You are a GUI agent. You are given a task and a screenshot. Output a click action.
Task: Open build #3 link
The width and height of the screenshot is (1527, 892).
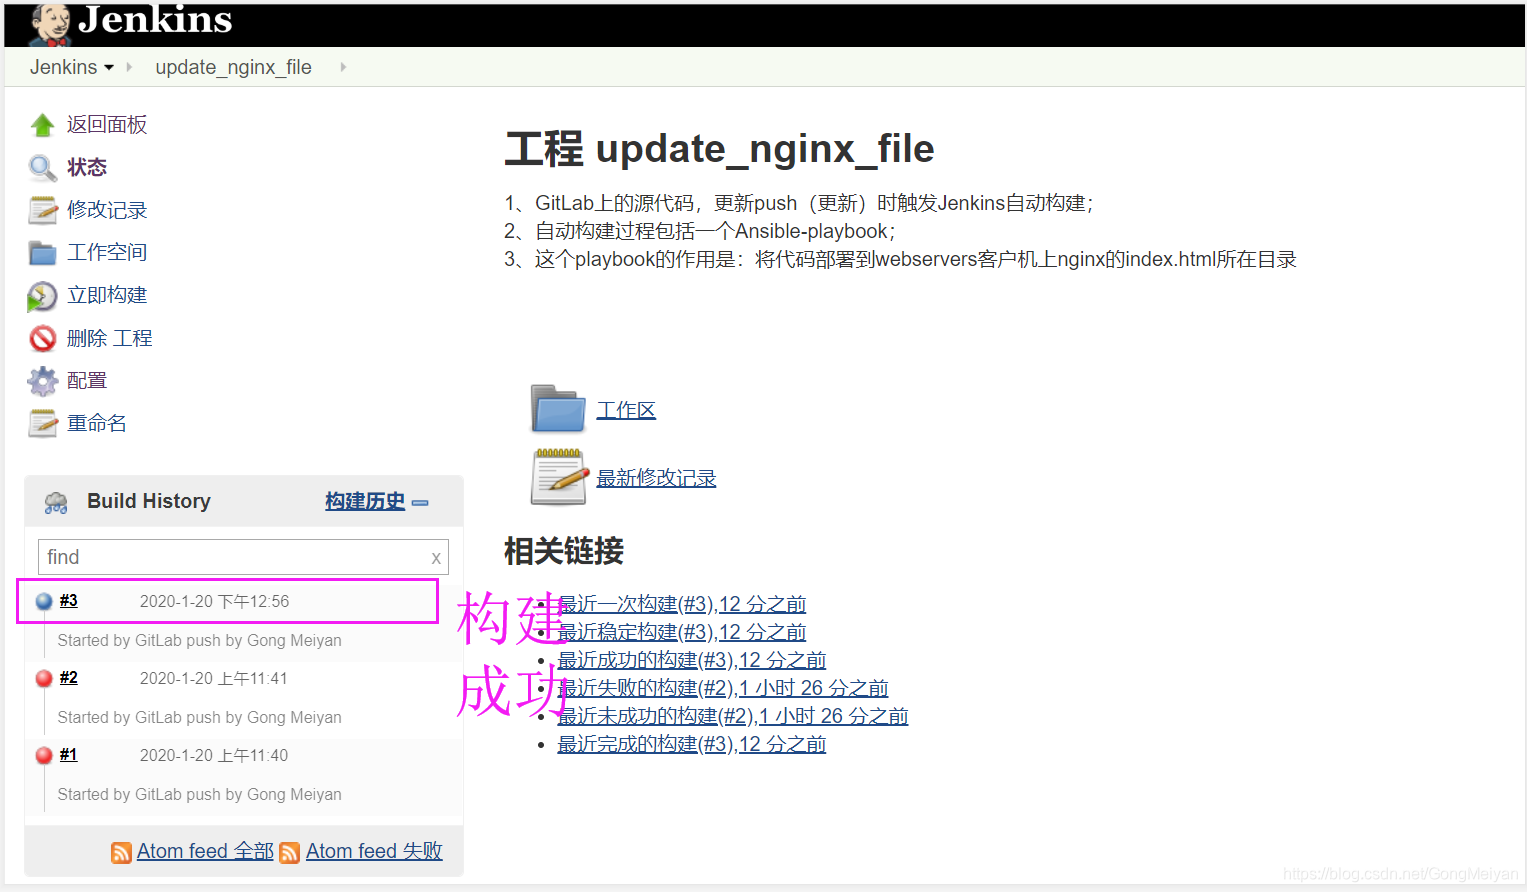[x=68, y=601]
